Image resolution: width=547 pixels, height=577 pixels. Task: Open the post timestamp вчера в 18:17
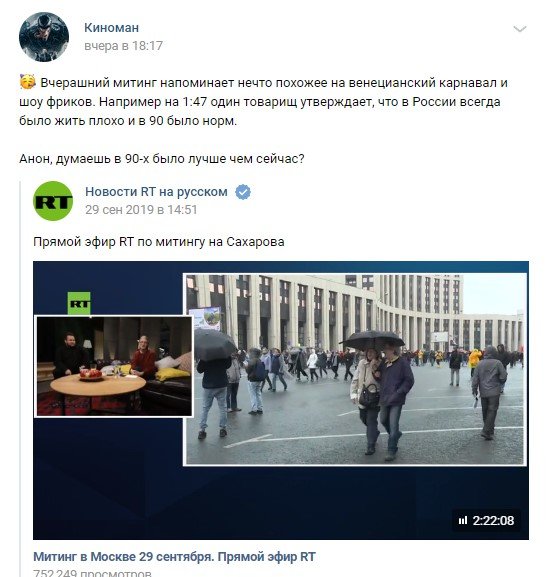[x=123, y=46]
